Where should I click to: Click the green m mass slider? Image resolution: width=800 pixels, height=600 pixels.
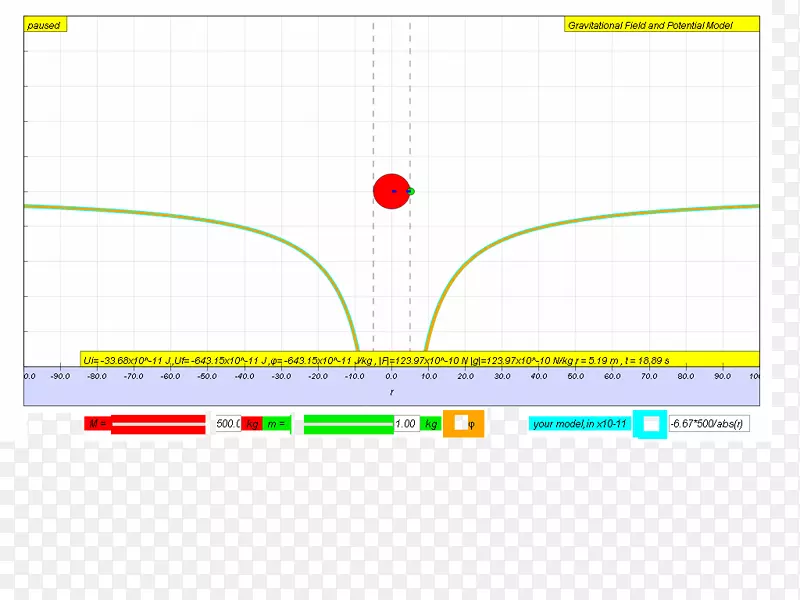coord(348,424)
